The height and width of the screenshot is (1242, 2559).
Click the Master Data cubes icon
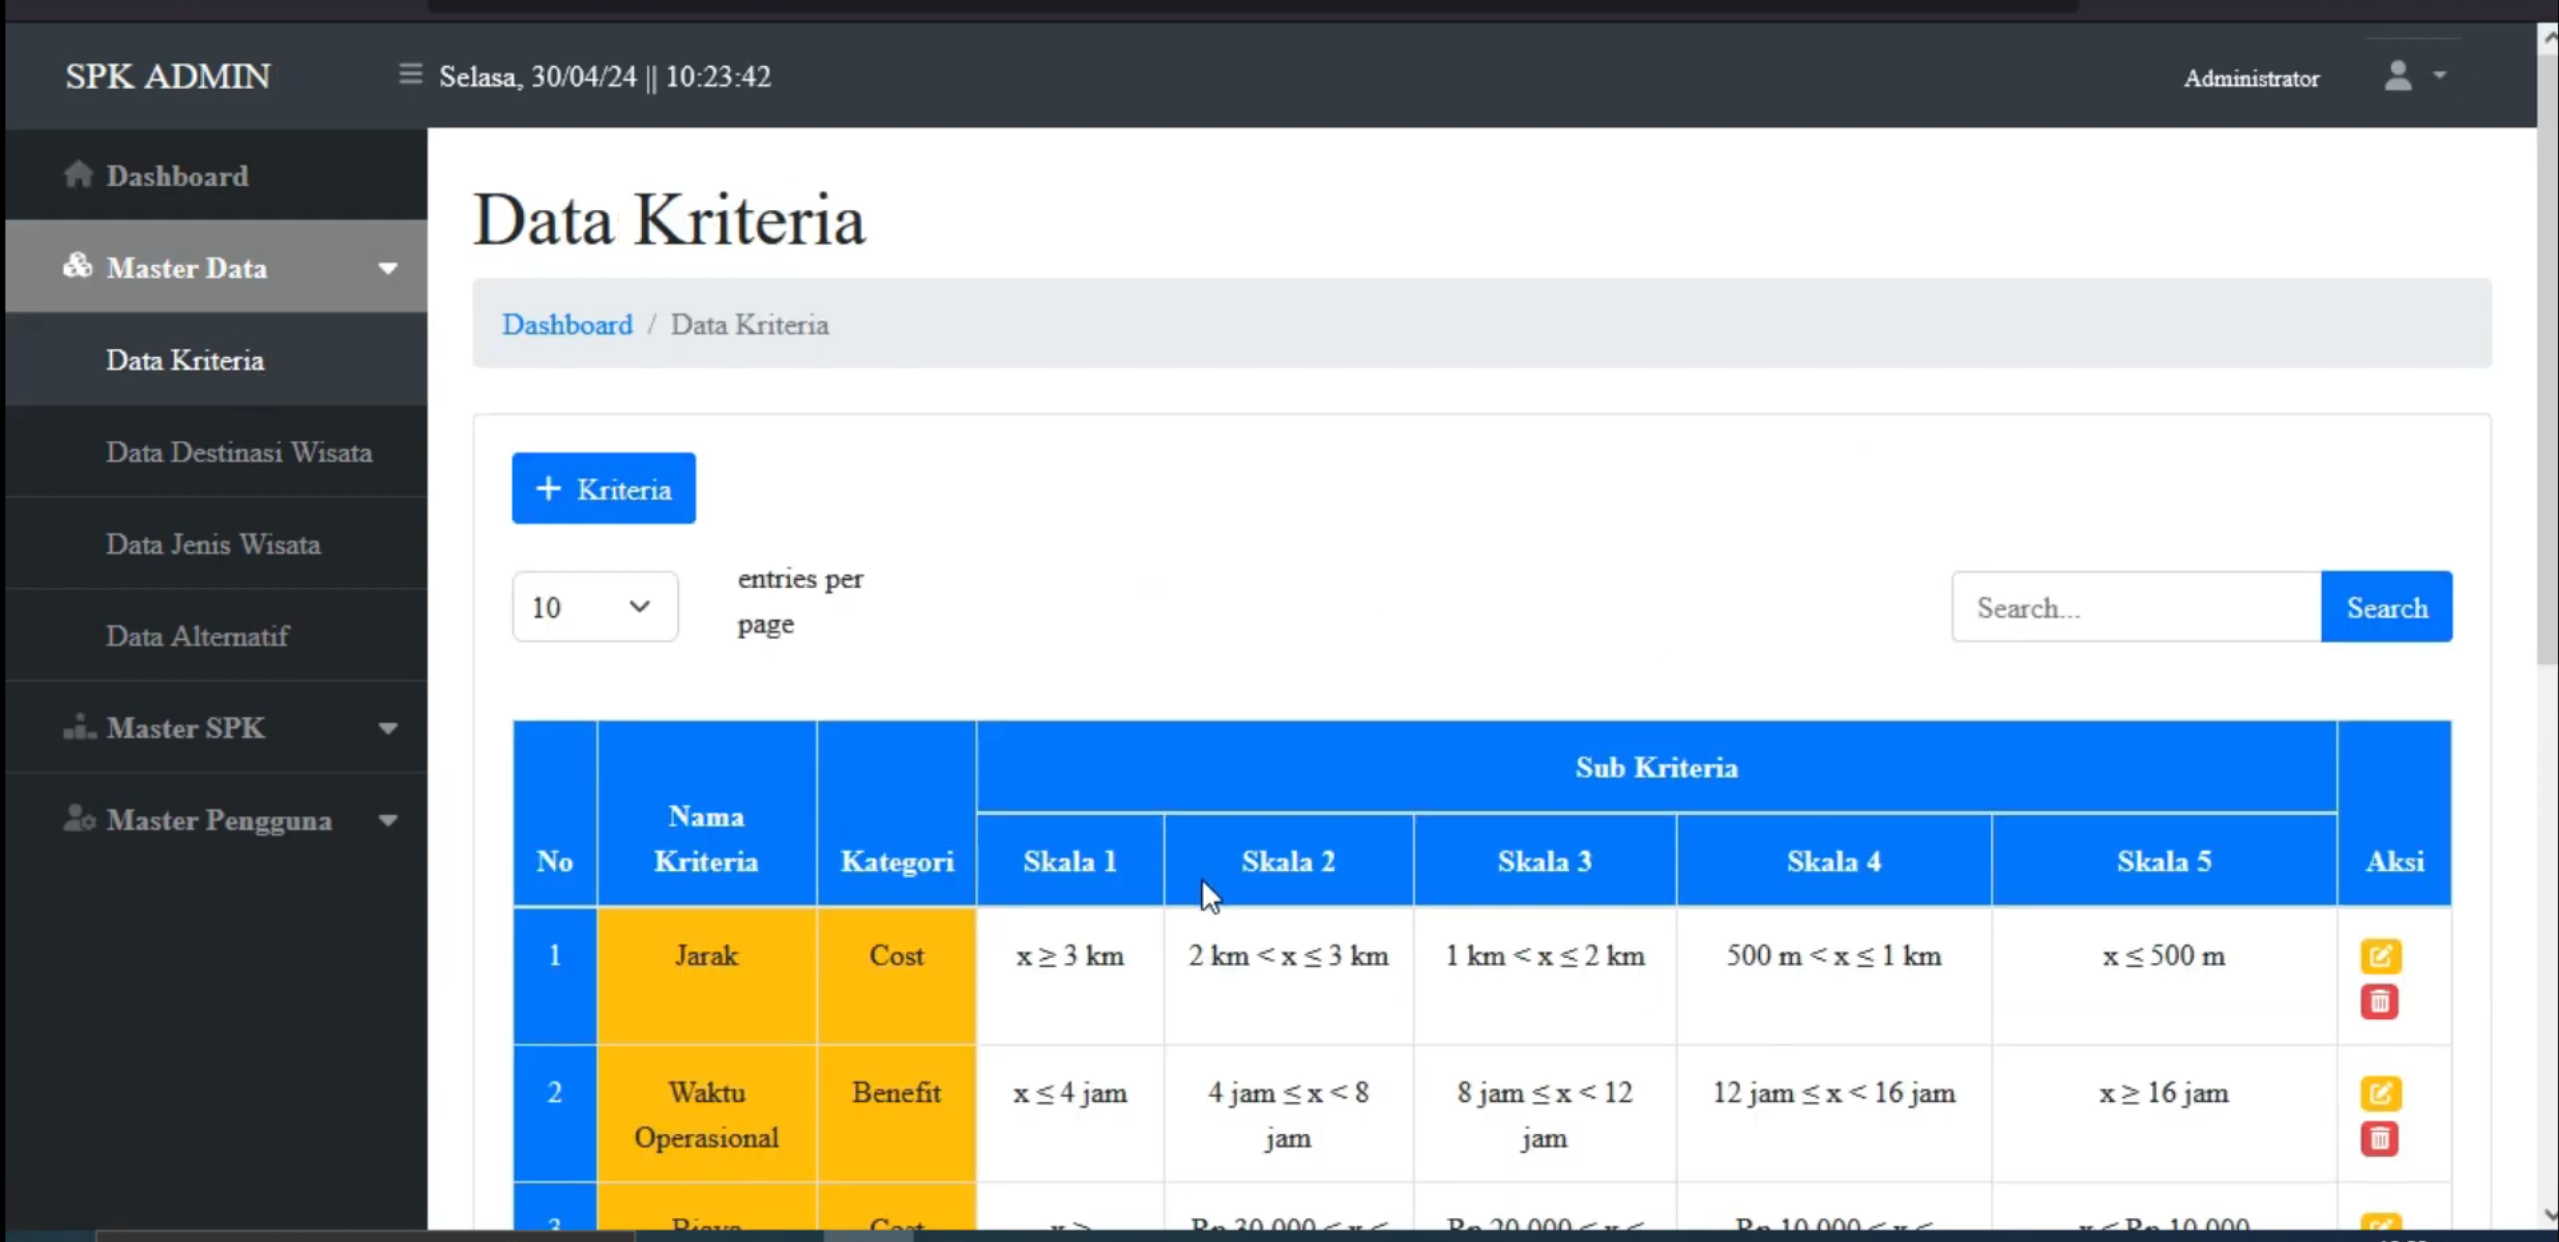[77, 266]
